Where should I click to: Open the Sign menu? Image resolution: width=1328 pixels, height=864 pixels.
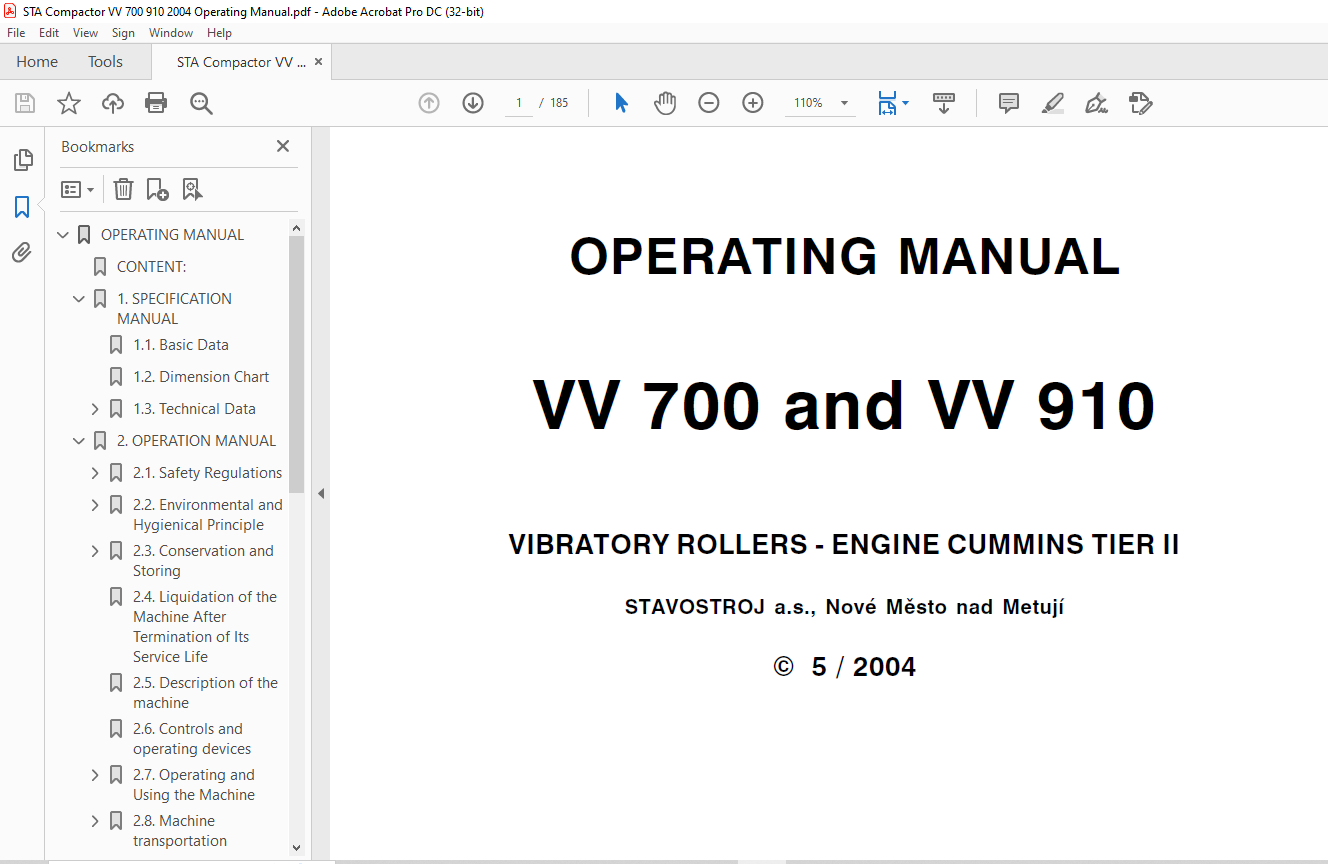tap(123, 33)
